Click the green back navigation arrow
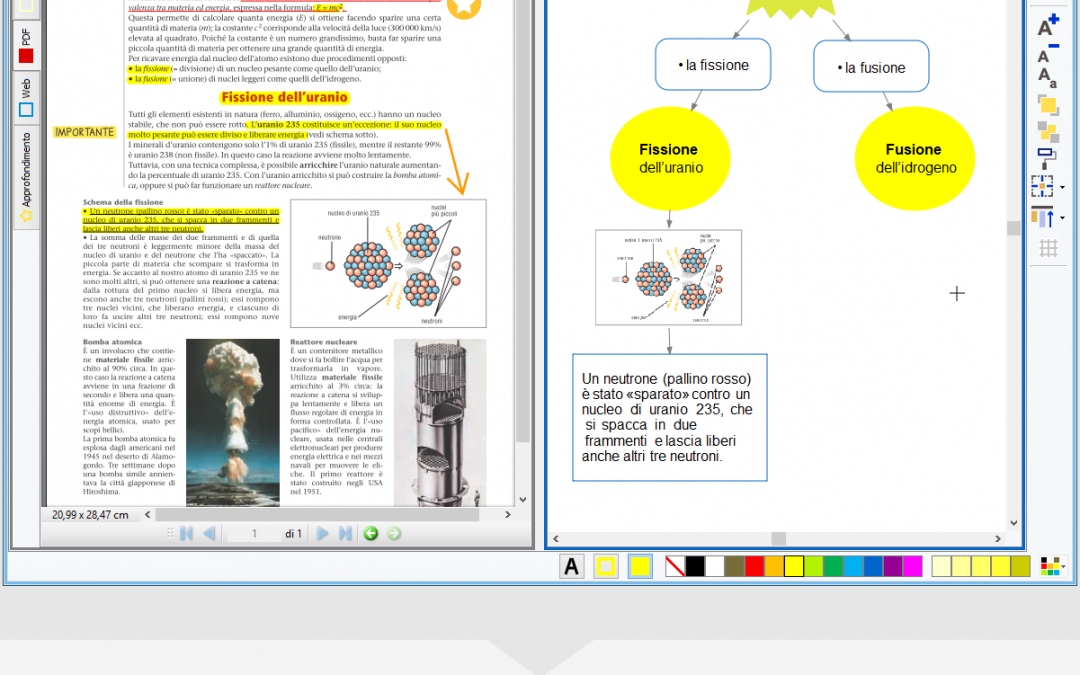Image resolution: width=1080 pixels, height=675 pixels. pos(370,534)
